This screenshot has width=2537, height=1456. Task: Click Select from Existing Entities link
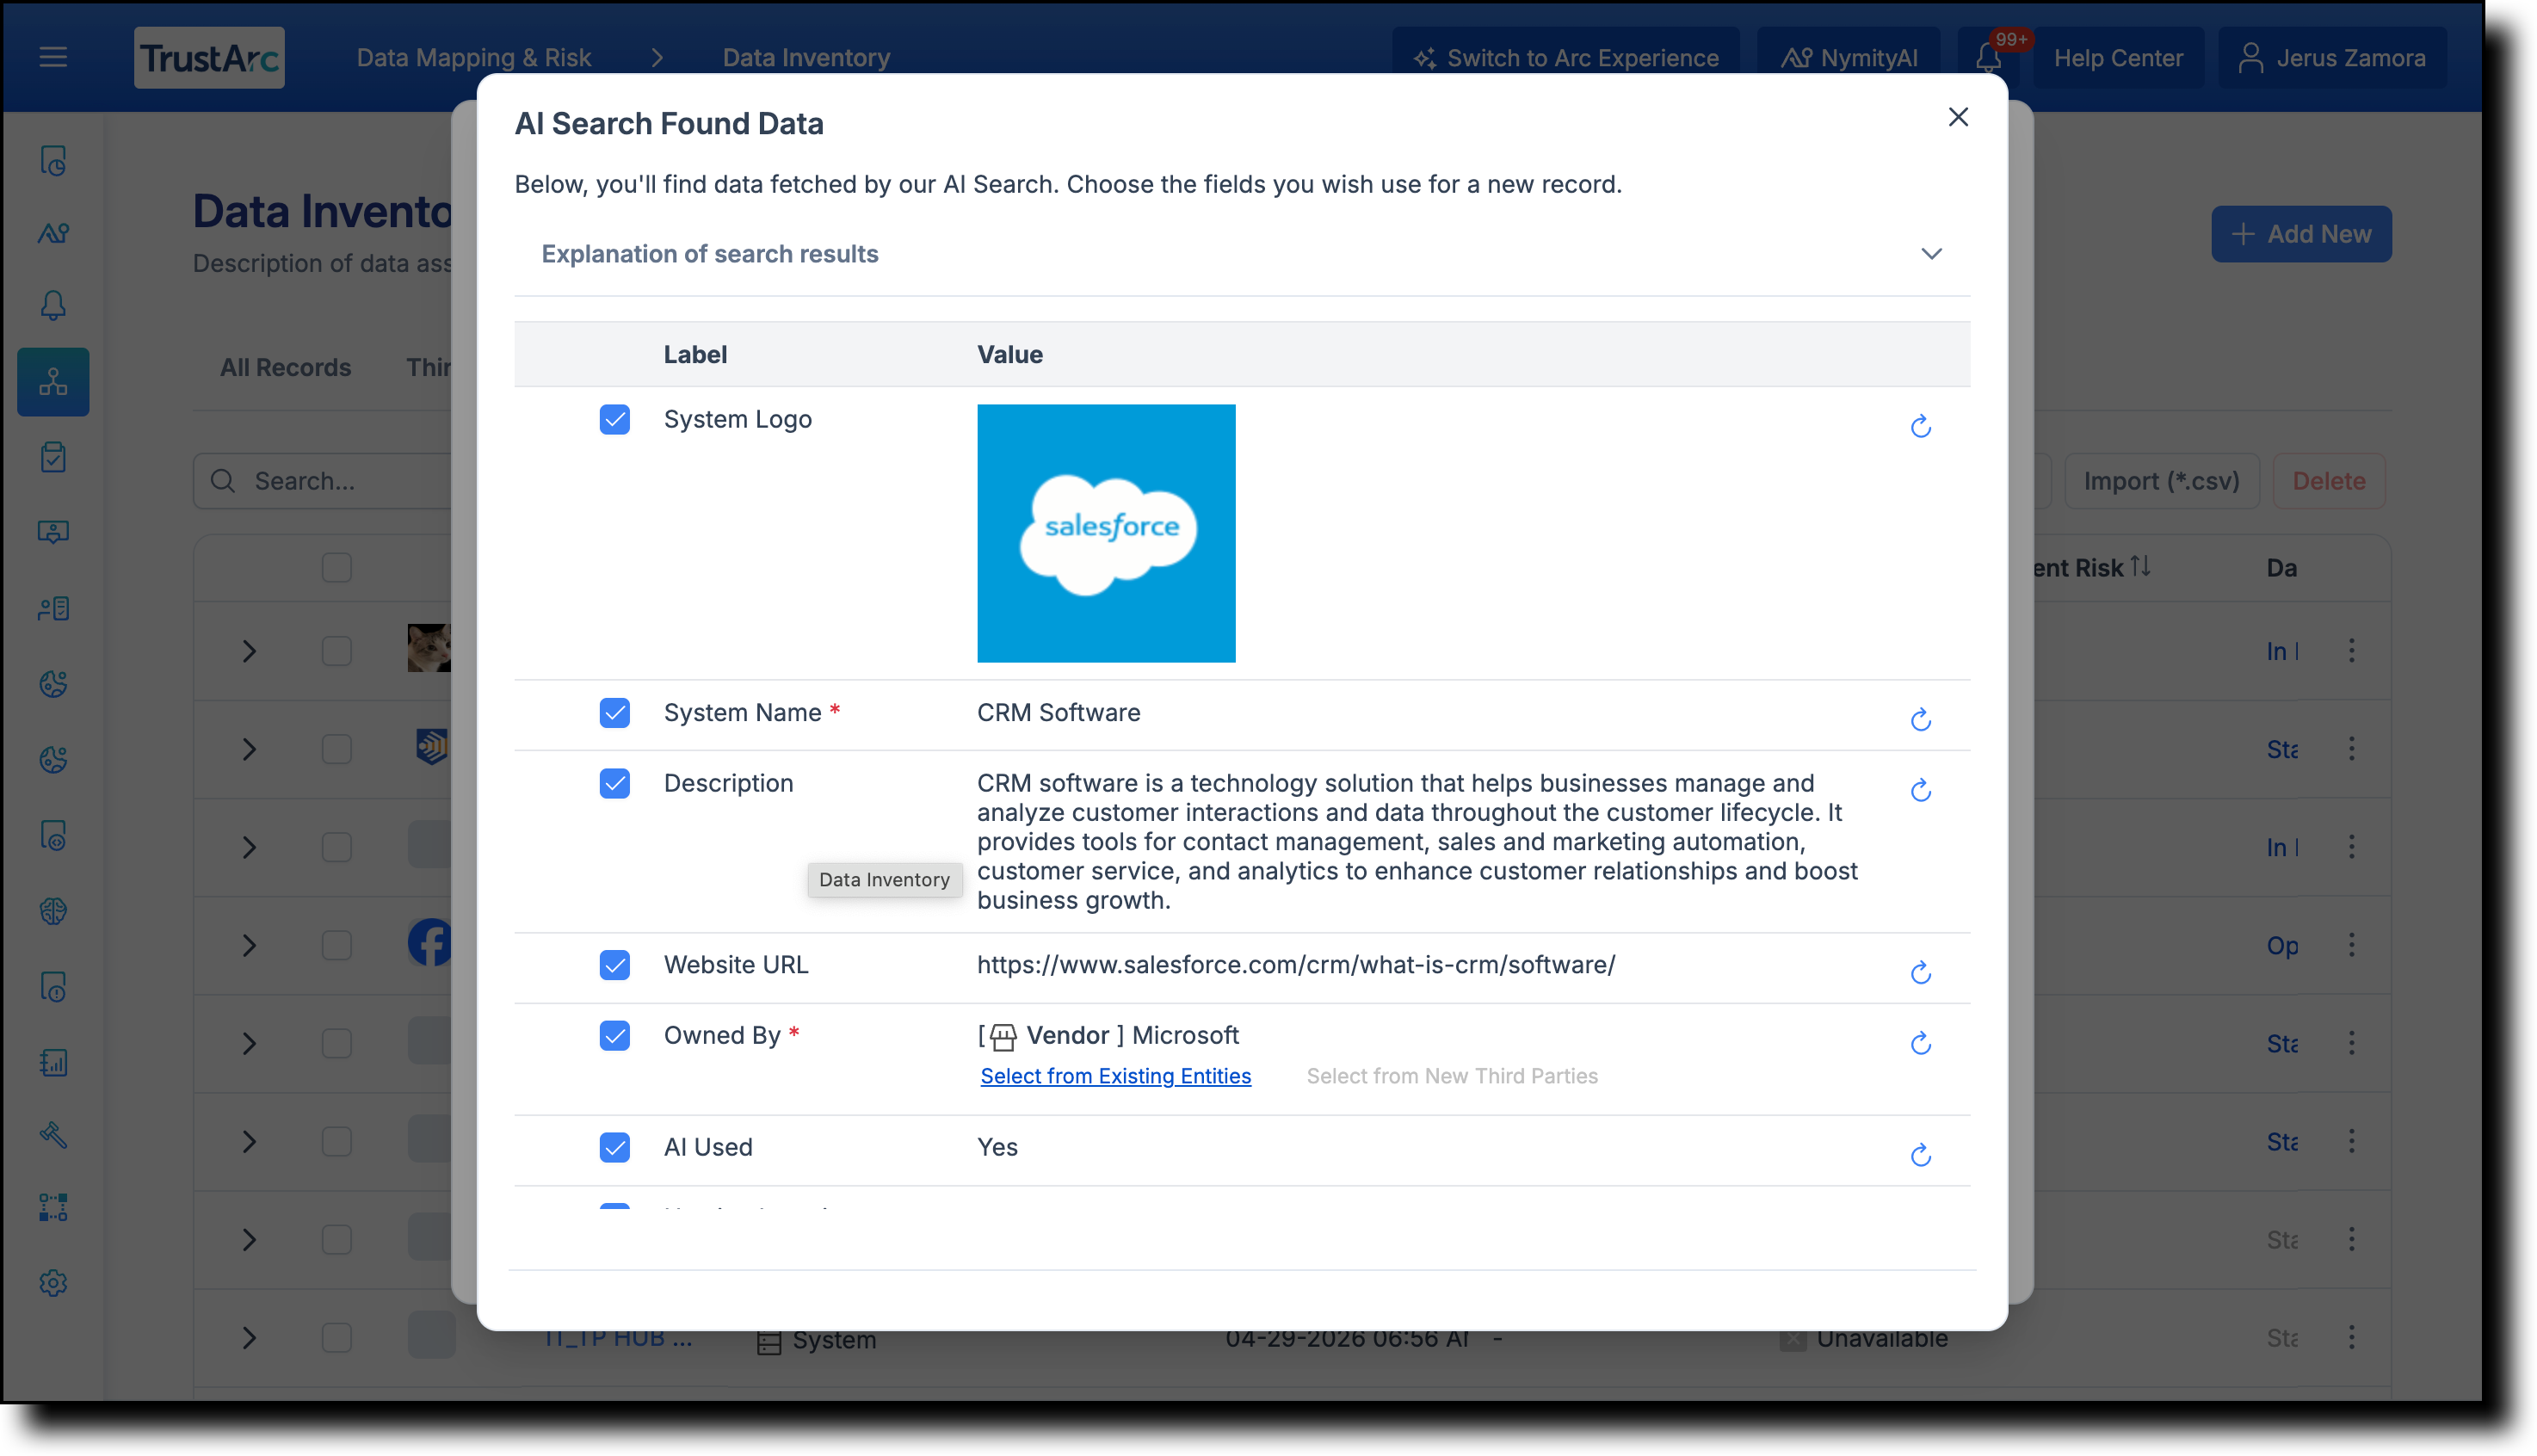coord(1115,1076)
